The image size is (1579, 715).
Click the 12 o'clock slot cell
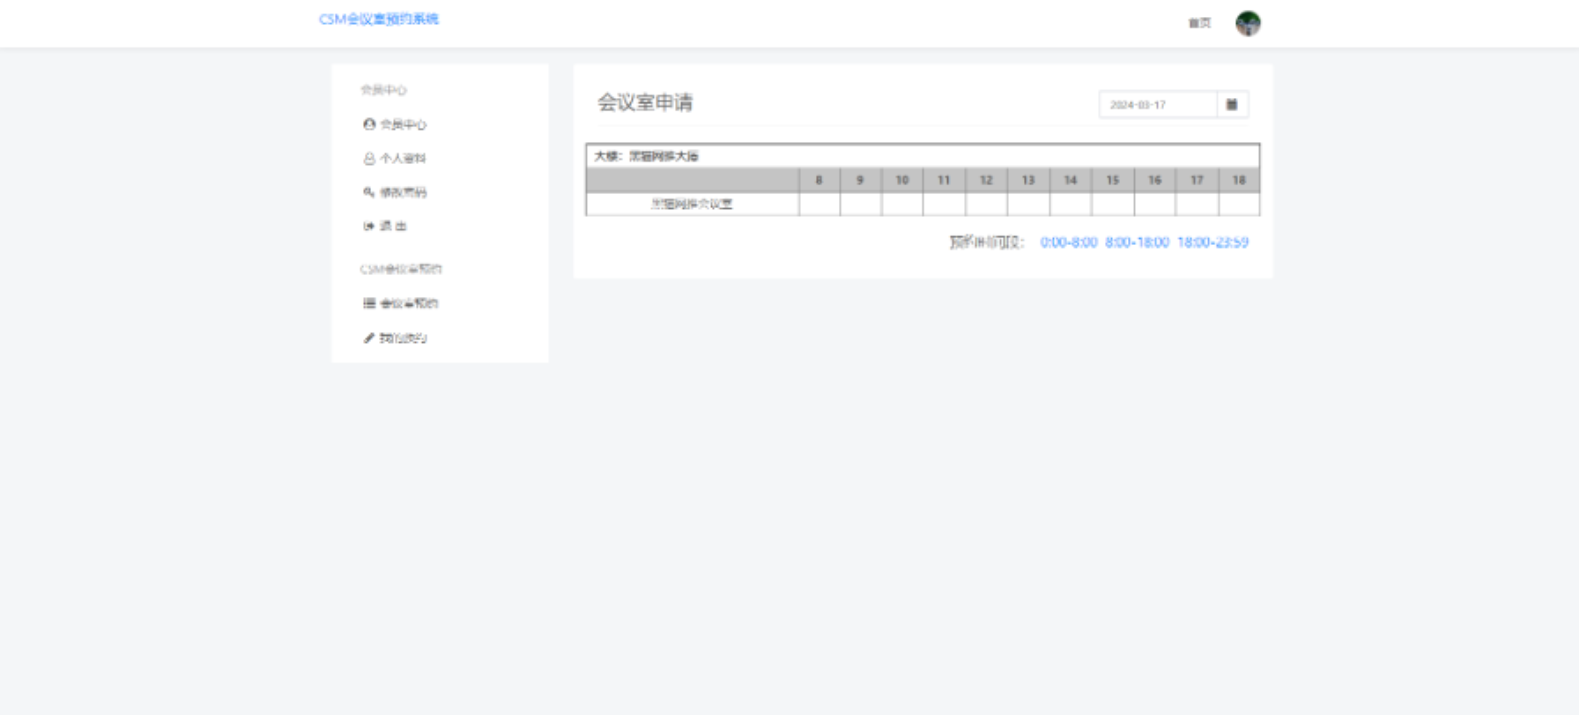[x=986, y=204]
